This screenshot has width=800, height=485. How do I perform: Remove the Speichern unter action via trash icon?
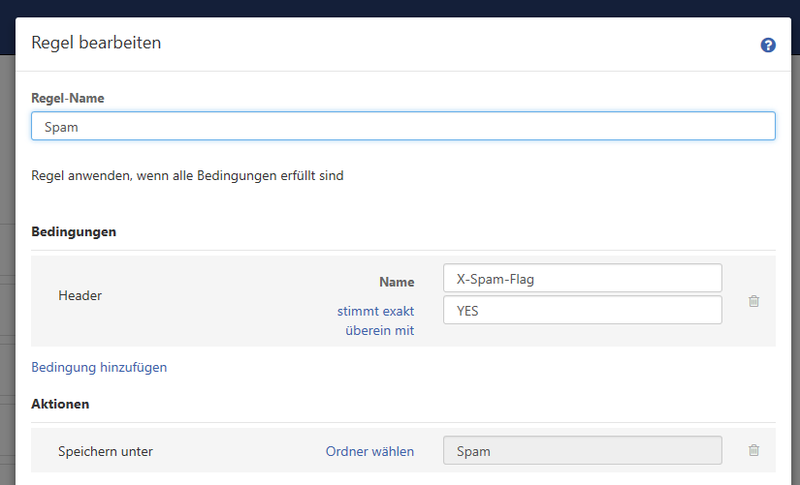click(x=754, y=450)
